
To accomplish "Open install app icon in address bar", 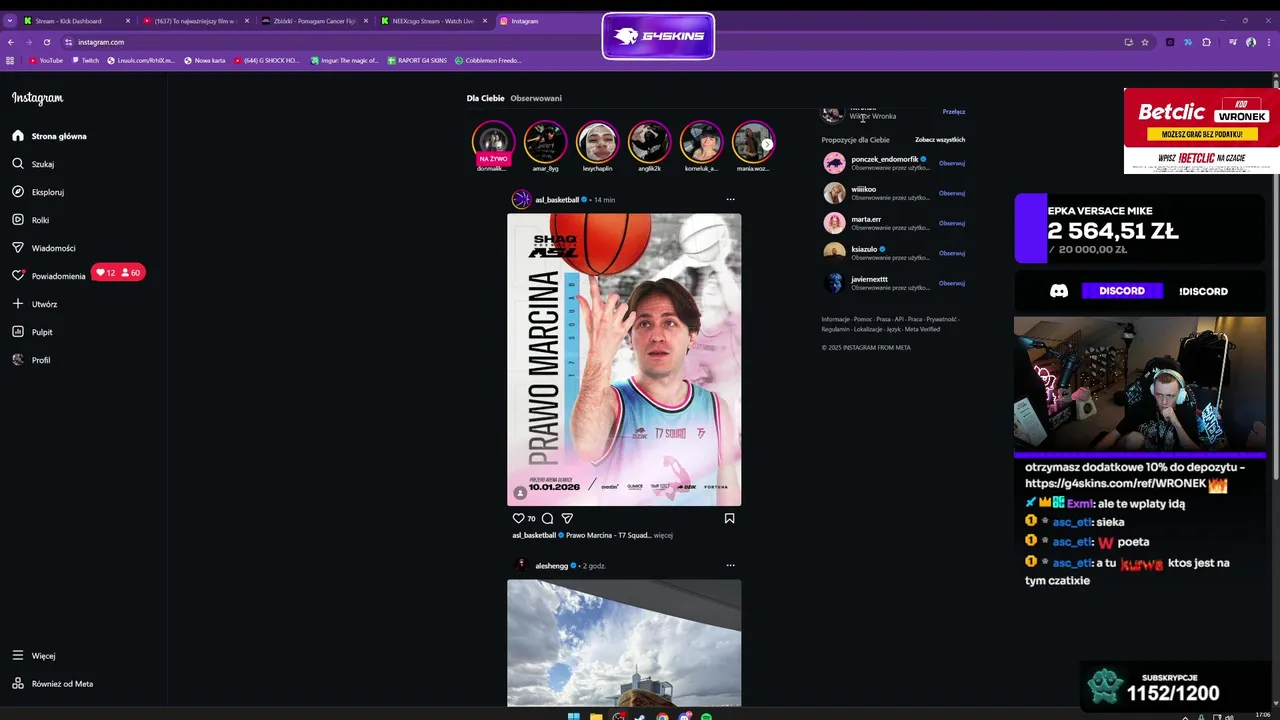I will coord(1128,42).
